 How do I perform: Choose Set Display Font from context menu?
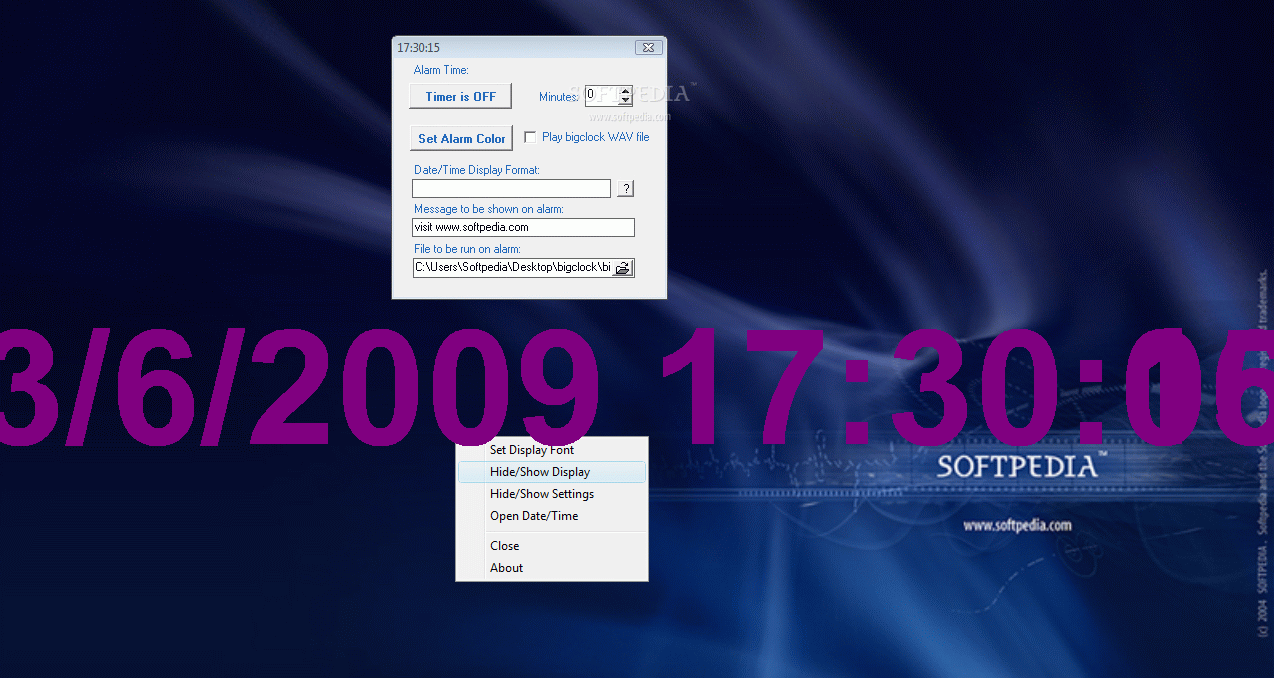coord(552,450)
